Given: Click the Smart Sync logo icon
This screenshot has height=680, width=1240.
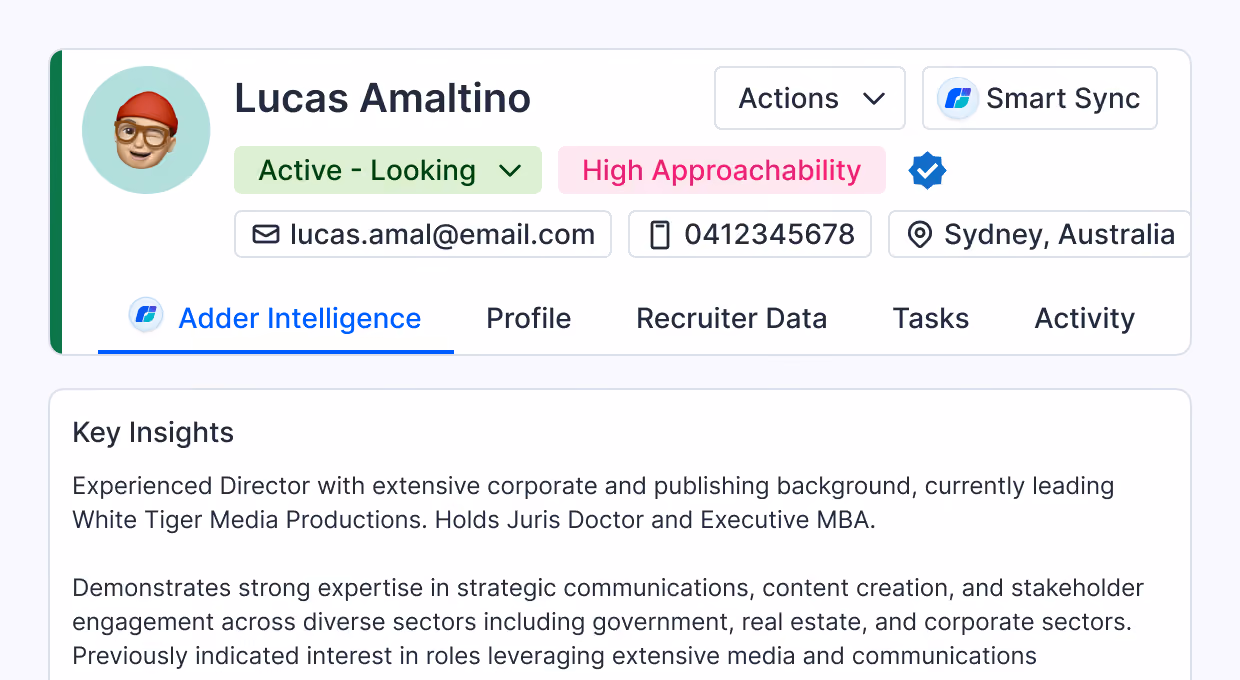Looking at the screenshot, I should (x=958, y=98).
